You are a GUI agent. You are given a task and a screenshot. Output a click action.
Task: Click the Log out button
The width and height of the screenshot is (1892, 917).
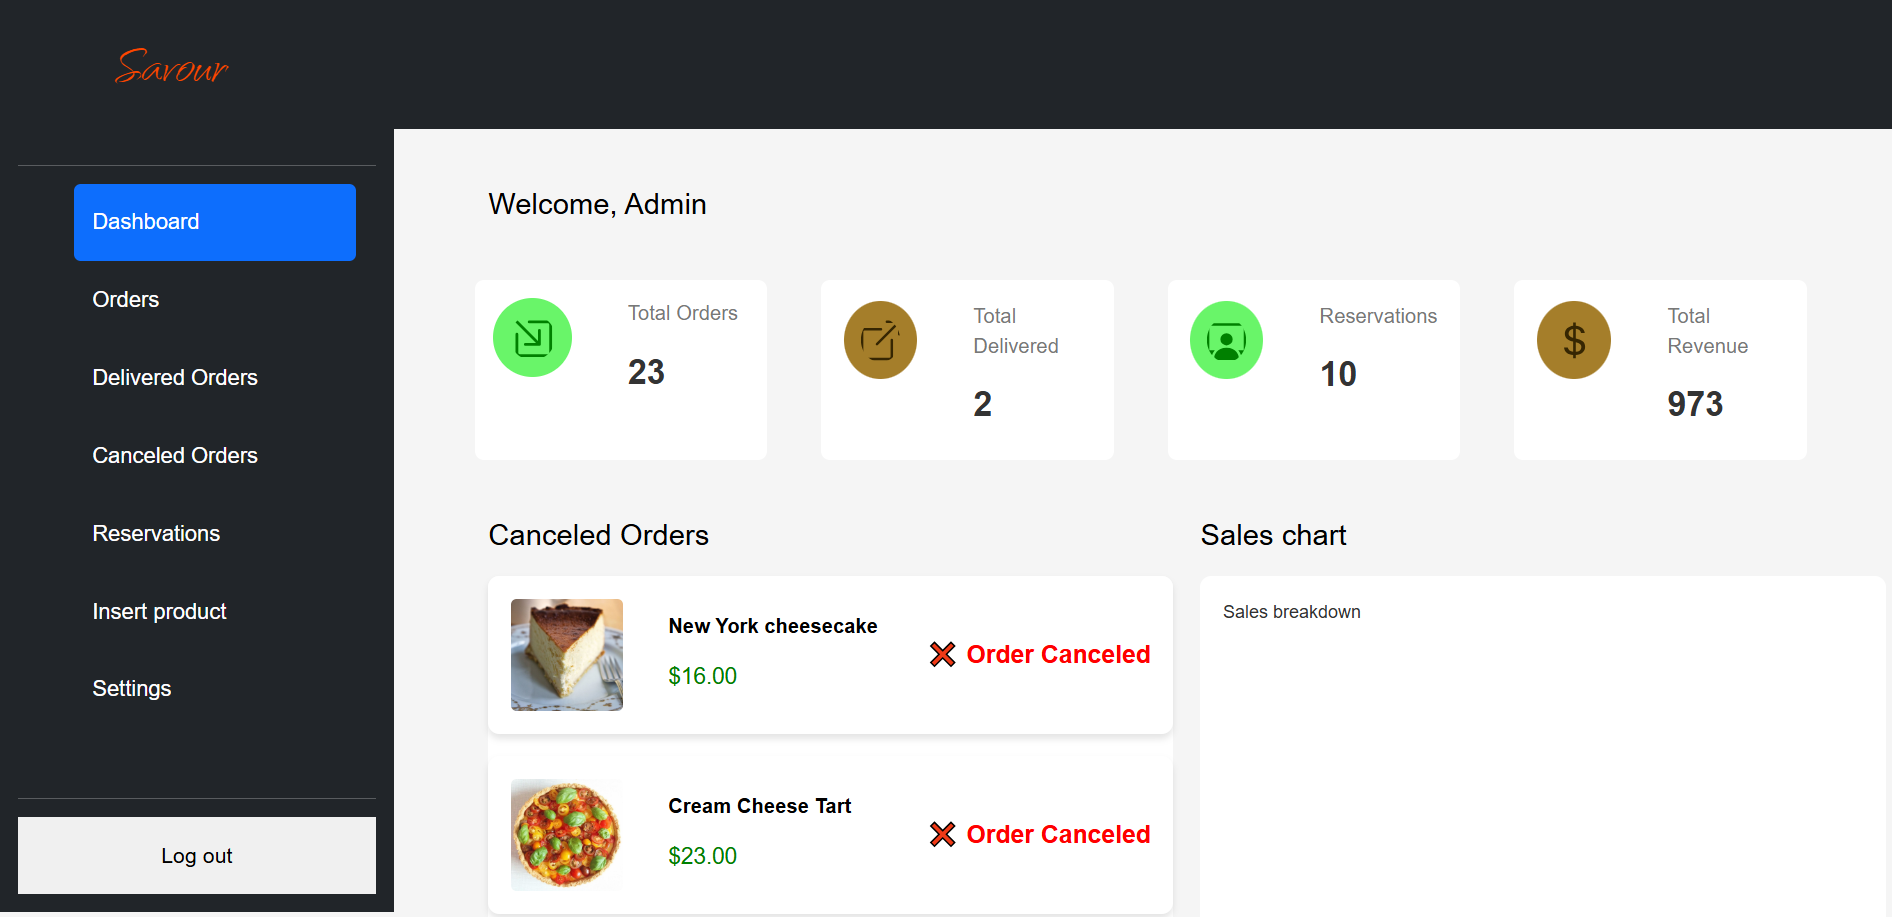click(196, 855)
